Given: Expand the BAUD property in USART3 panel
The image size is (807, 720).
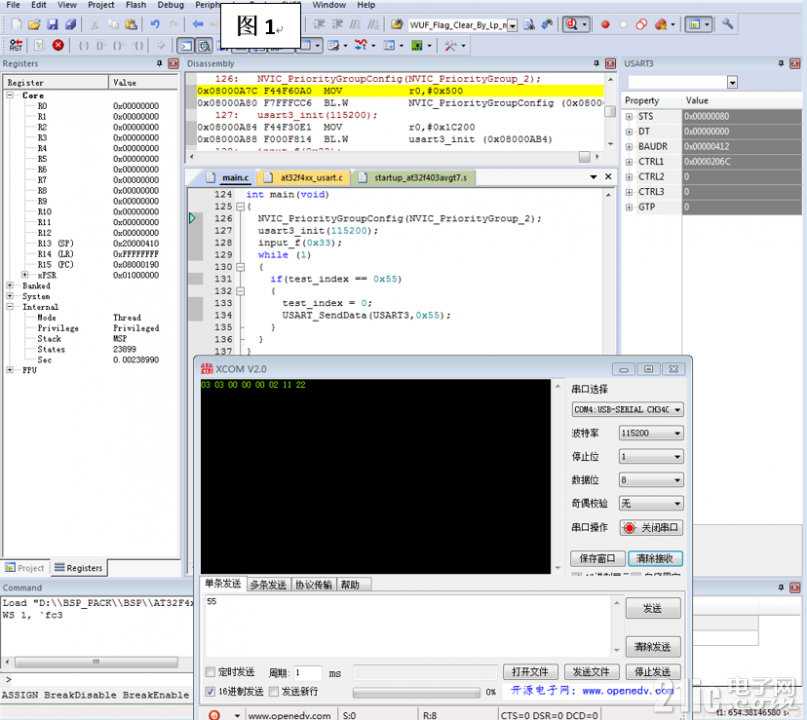Looking at the screenshot, I should point(629,147).
